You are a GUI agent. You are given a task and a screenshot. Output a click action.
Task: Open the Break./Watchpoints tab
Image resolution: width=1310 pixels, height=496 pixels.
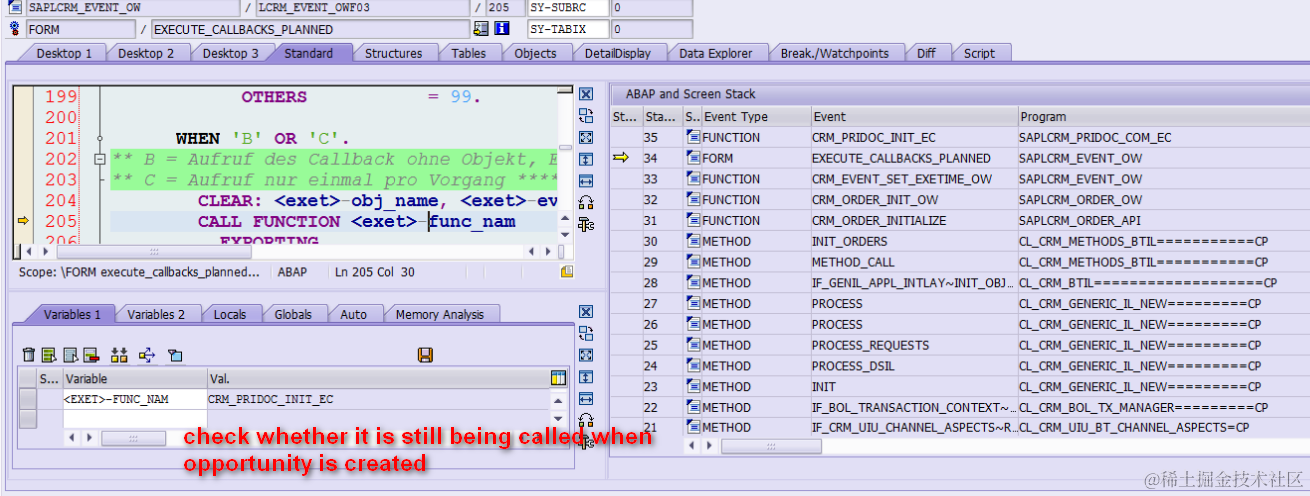click(833, 53)
